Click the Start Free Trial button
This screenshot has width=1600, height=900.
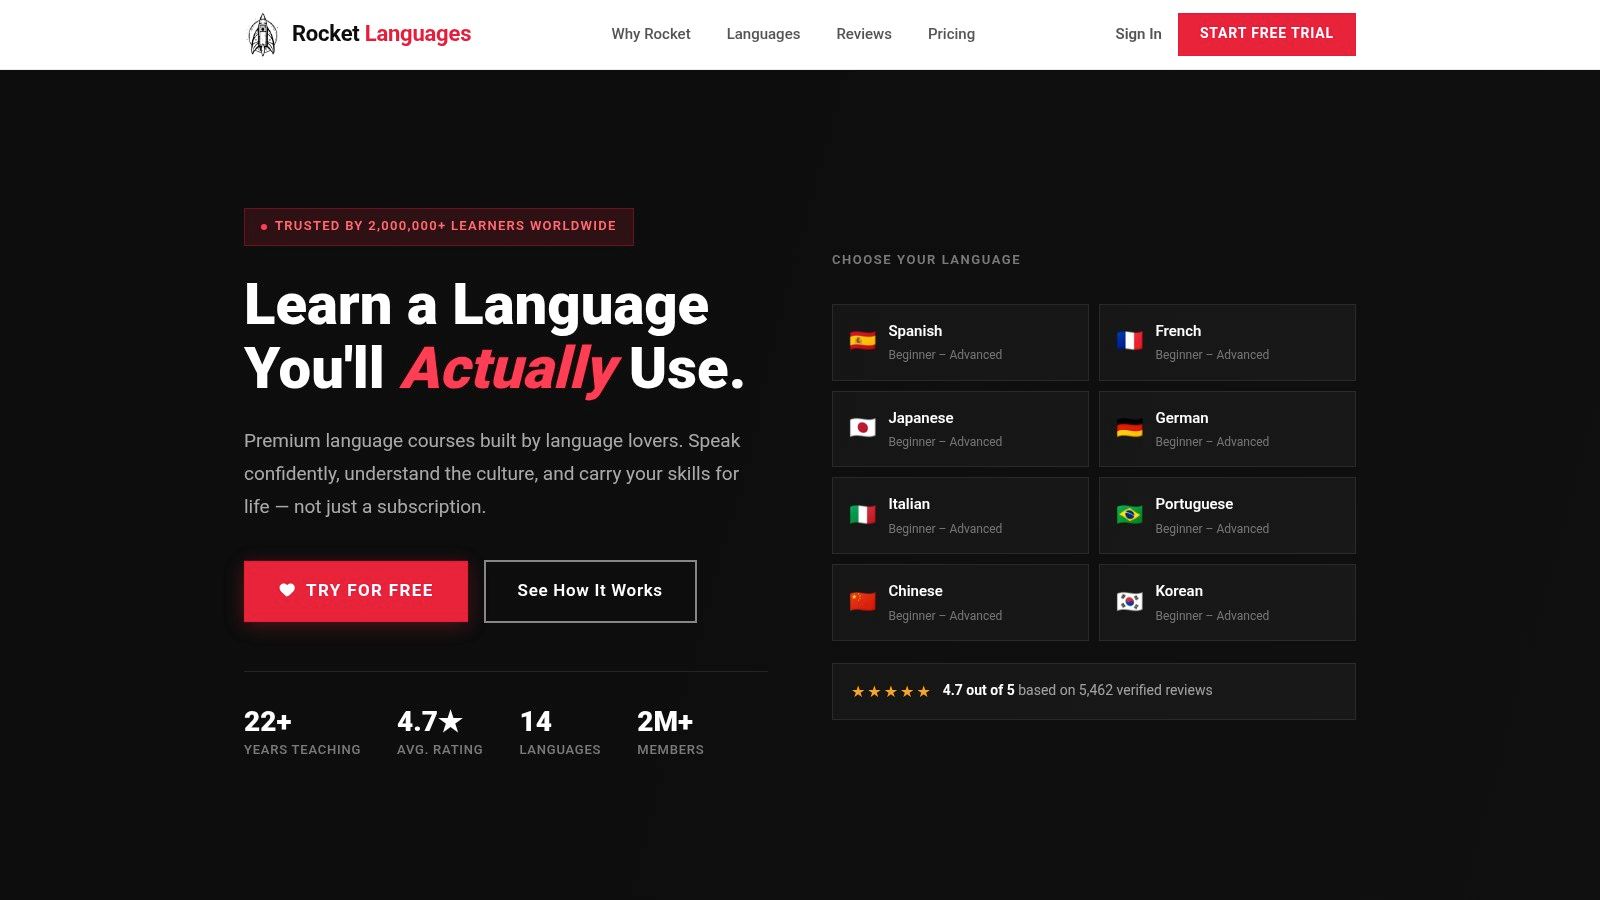[x=1266, y=34]
